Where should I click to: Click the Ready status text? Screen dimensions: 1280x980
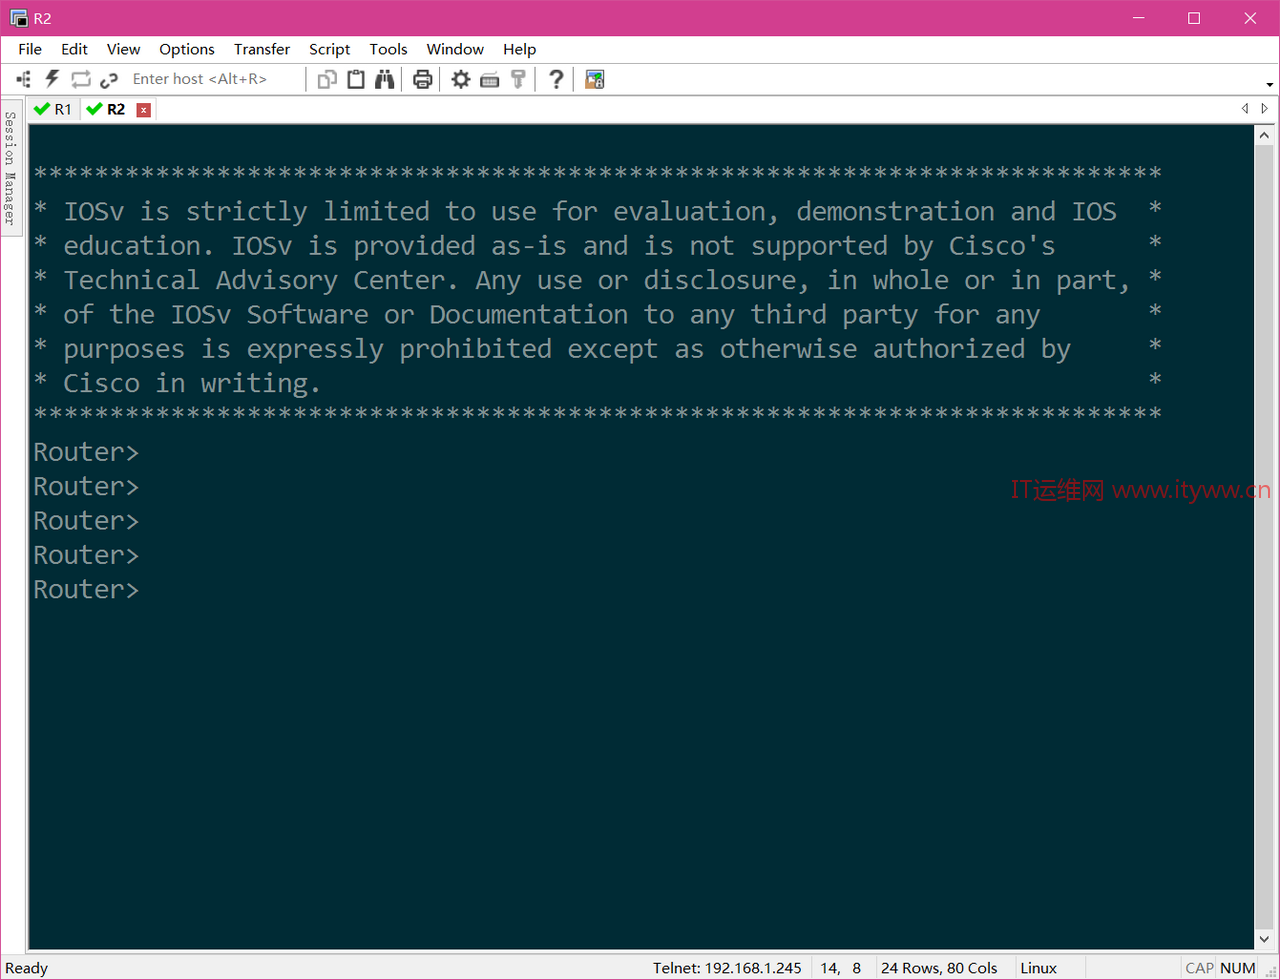(27, 968)
